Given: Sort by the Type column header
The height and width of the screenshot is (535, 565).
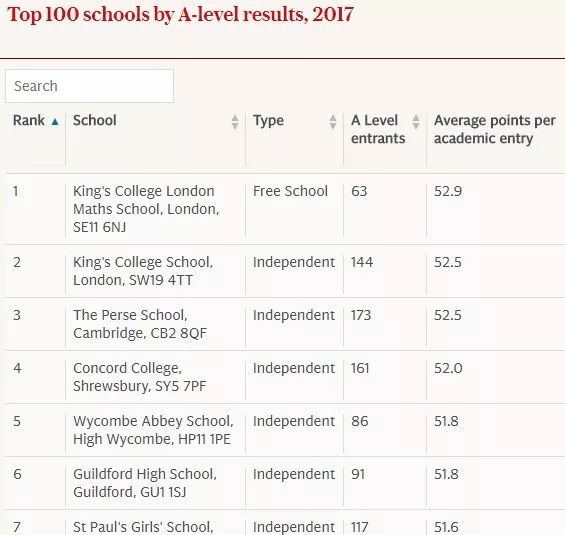Looking at the screenshot, I should 268,120.
